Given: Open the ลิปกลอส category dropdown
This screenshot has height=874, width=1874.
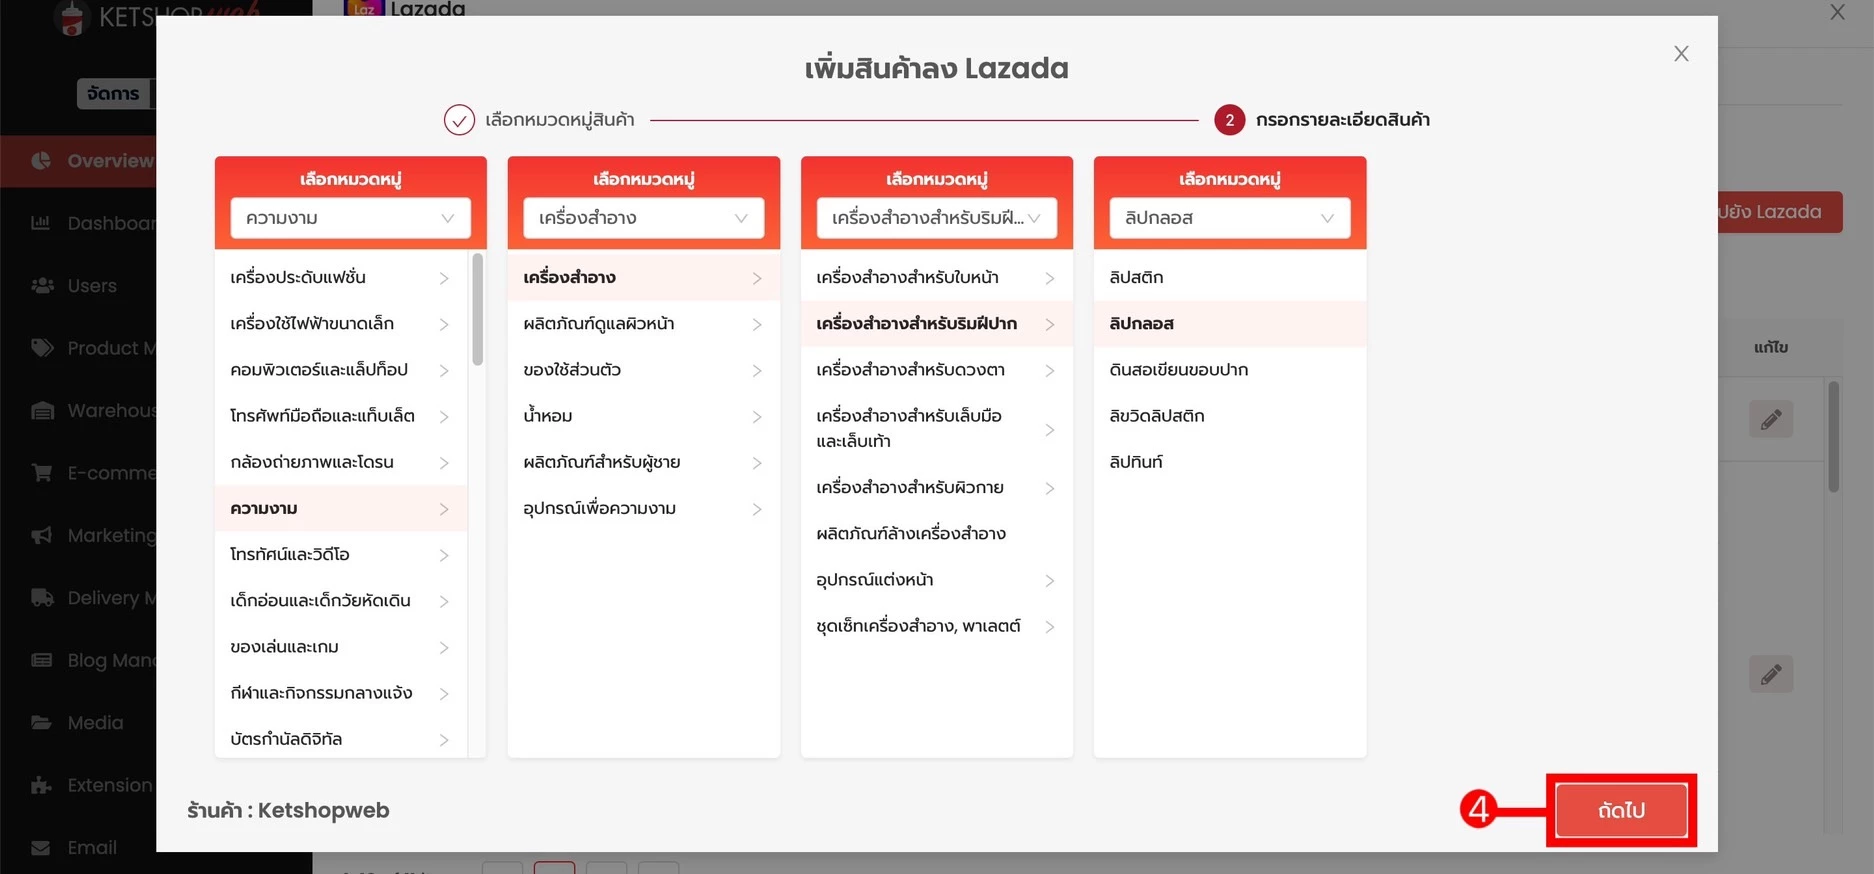Looking at the screenshot, I should pos(1229,218).
